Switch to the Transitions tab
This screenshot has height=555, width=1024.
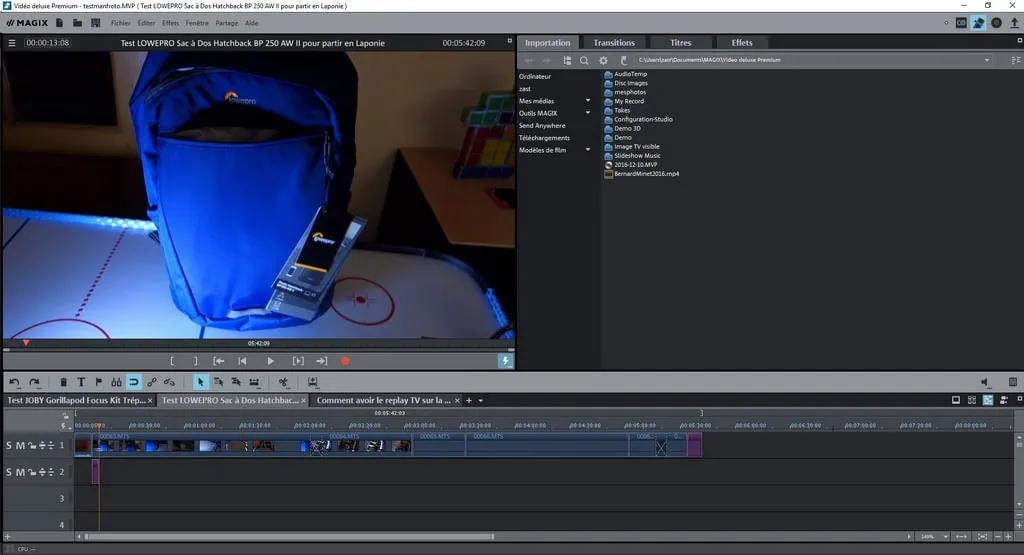click(x=613, y=43)
